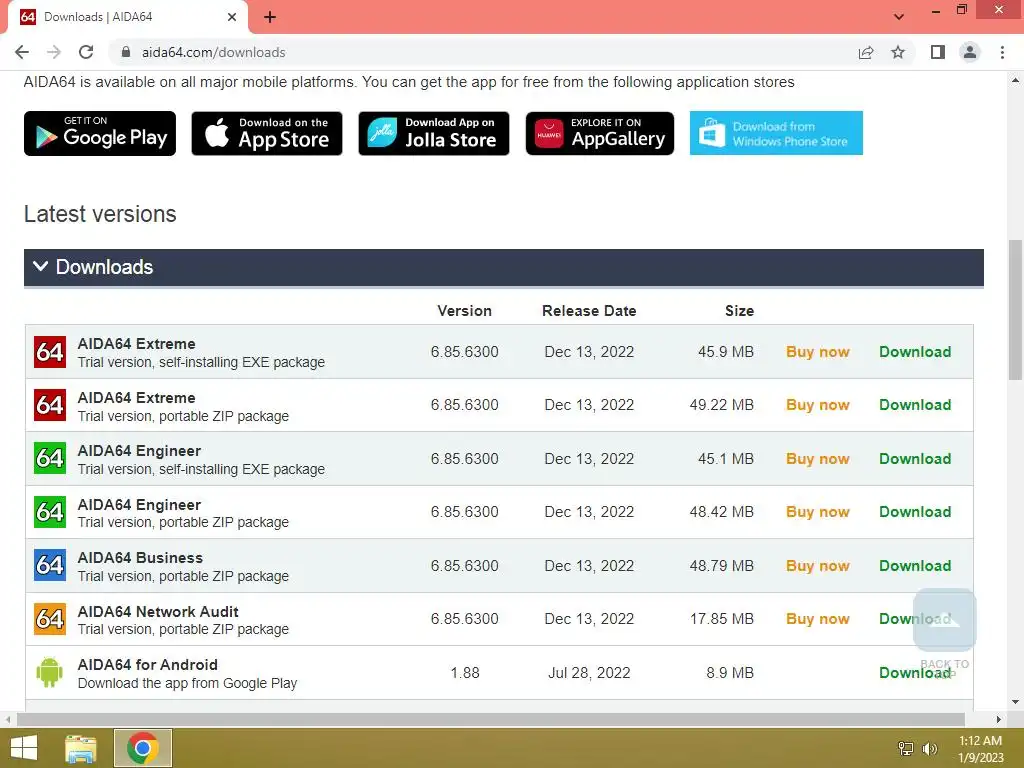Open the volume speaker icon in tray
1024x768 pixels.
(x=930, y=748)
